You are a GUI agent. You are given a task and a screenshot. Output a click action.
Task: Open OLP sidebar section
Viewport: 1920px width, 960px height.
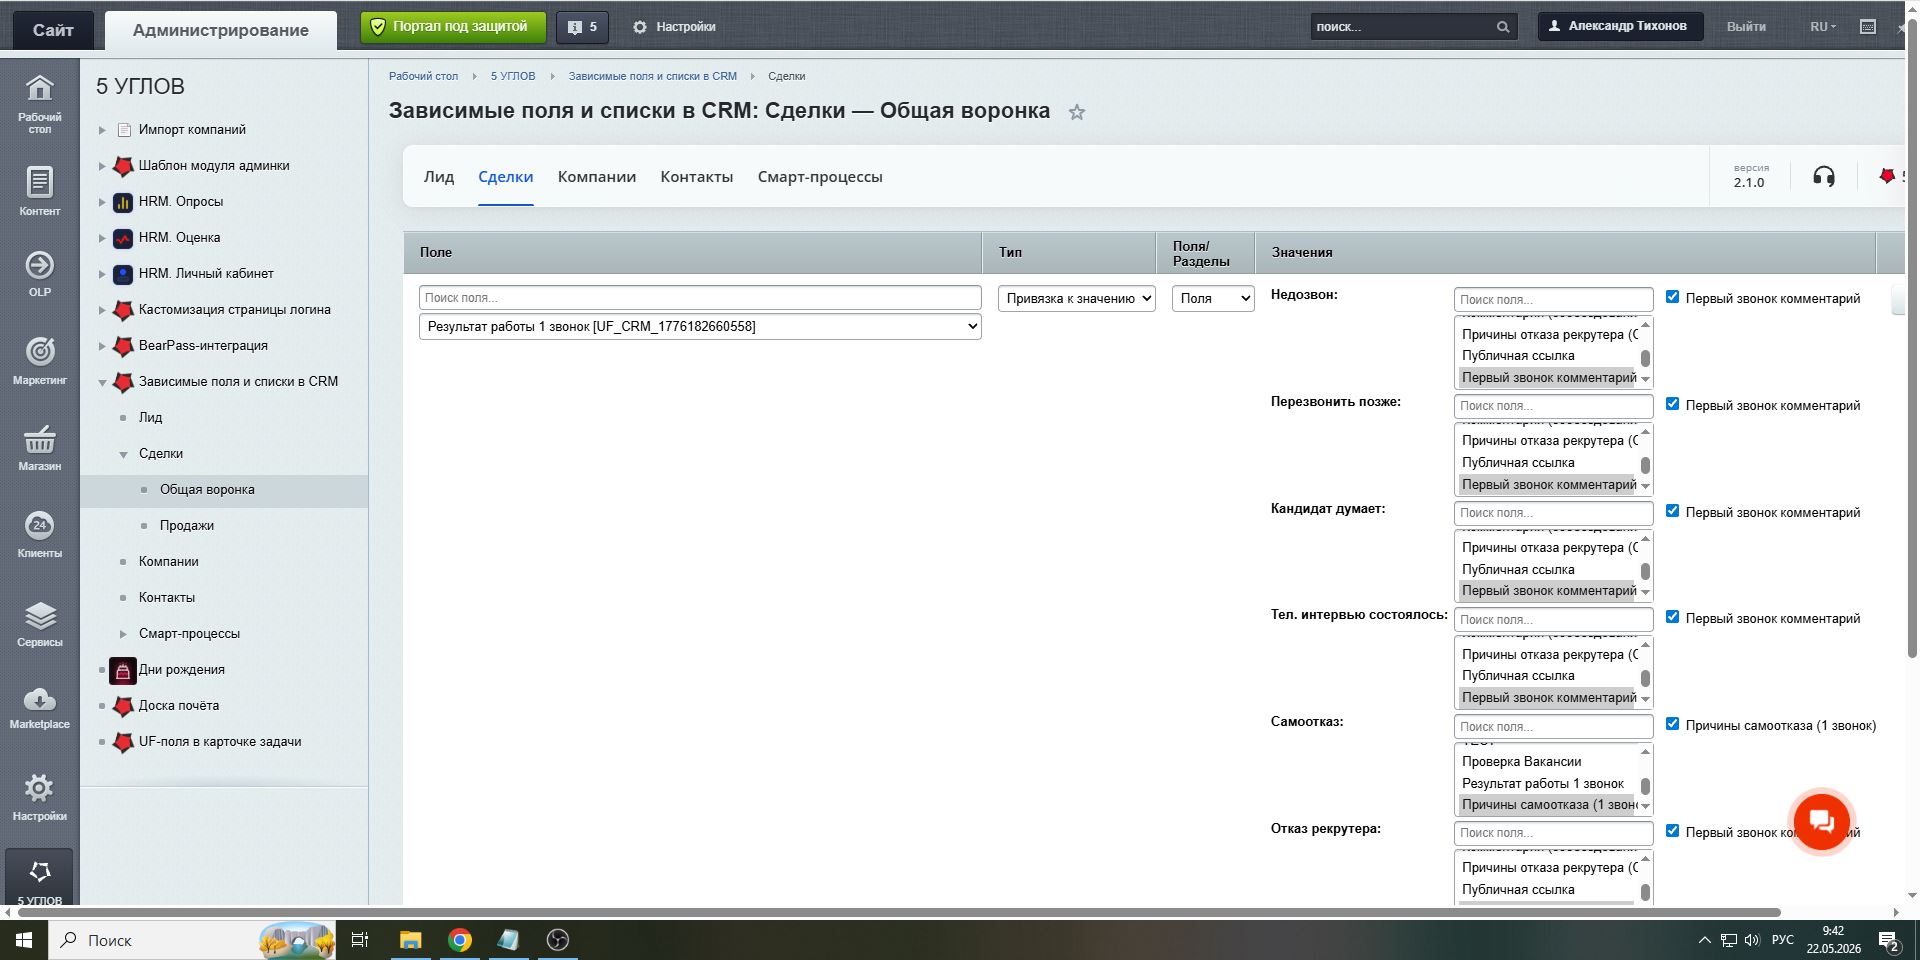[x=39, y=274]
